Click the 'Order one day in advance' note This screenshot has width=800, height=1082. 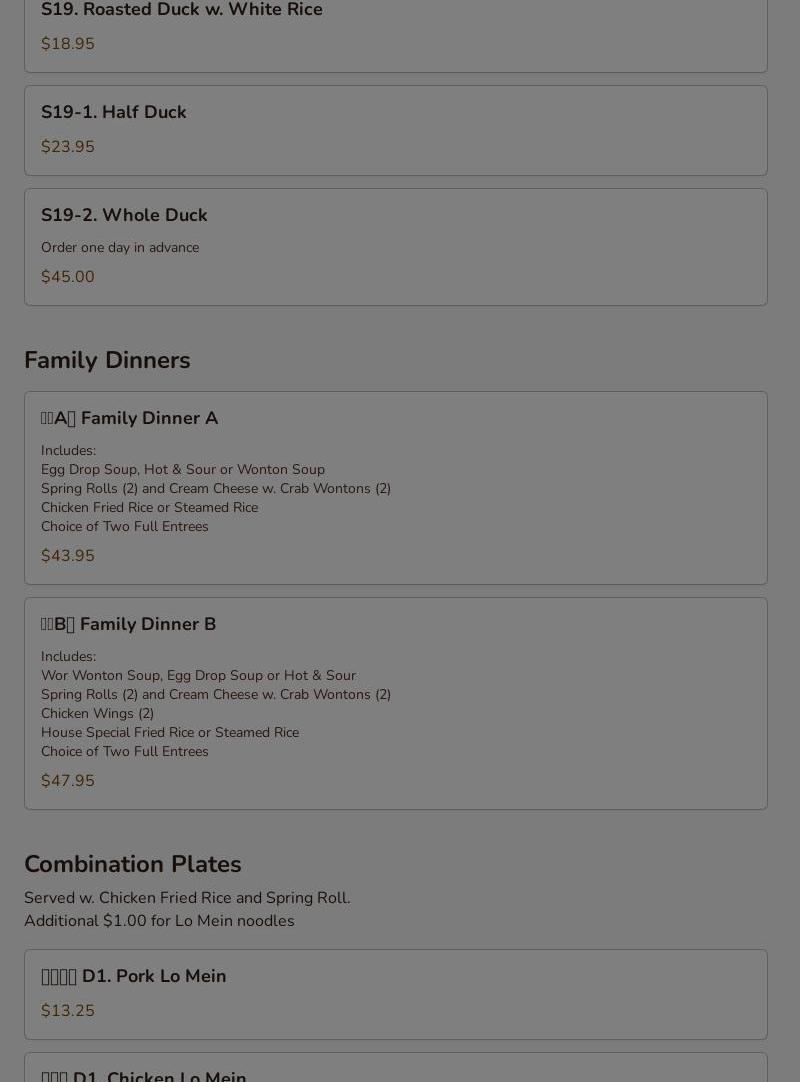pyautogui.click(x=120, y=247)
